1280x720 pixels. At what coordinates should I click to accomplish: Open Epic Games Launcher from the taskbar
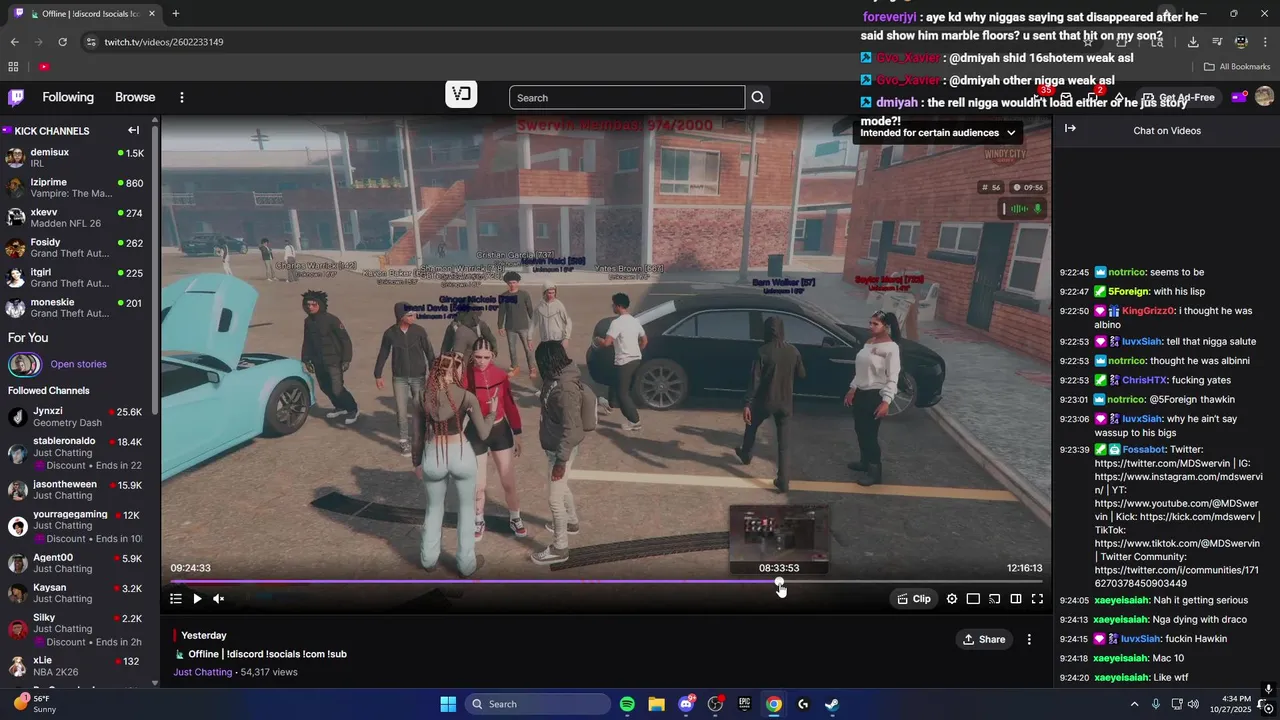(744, 704)
